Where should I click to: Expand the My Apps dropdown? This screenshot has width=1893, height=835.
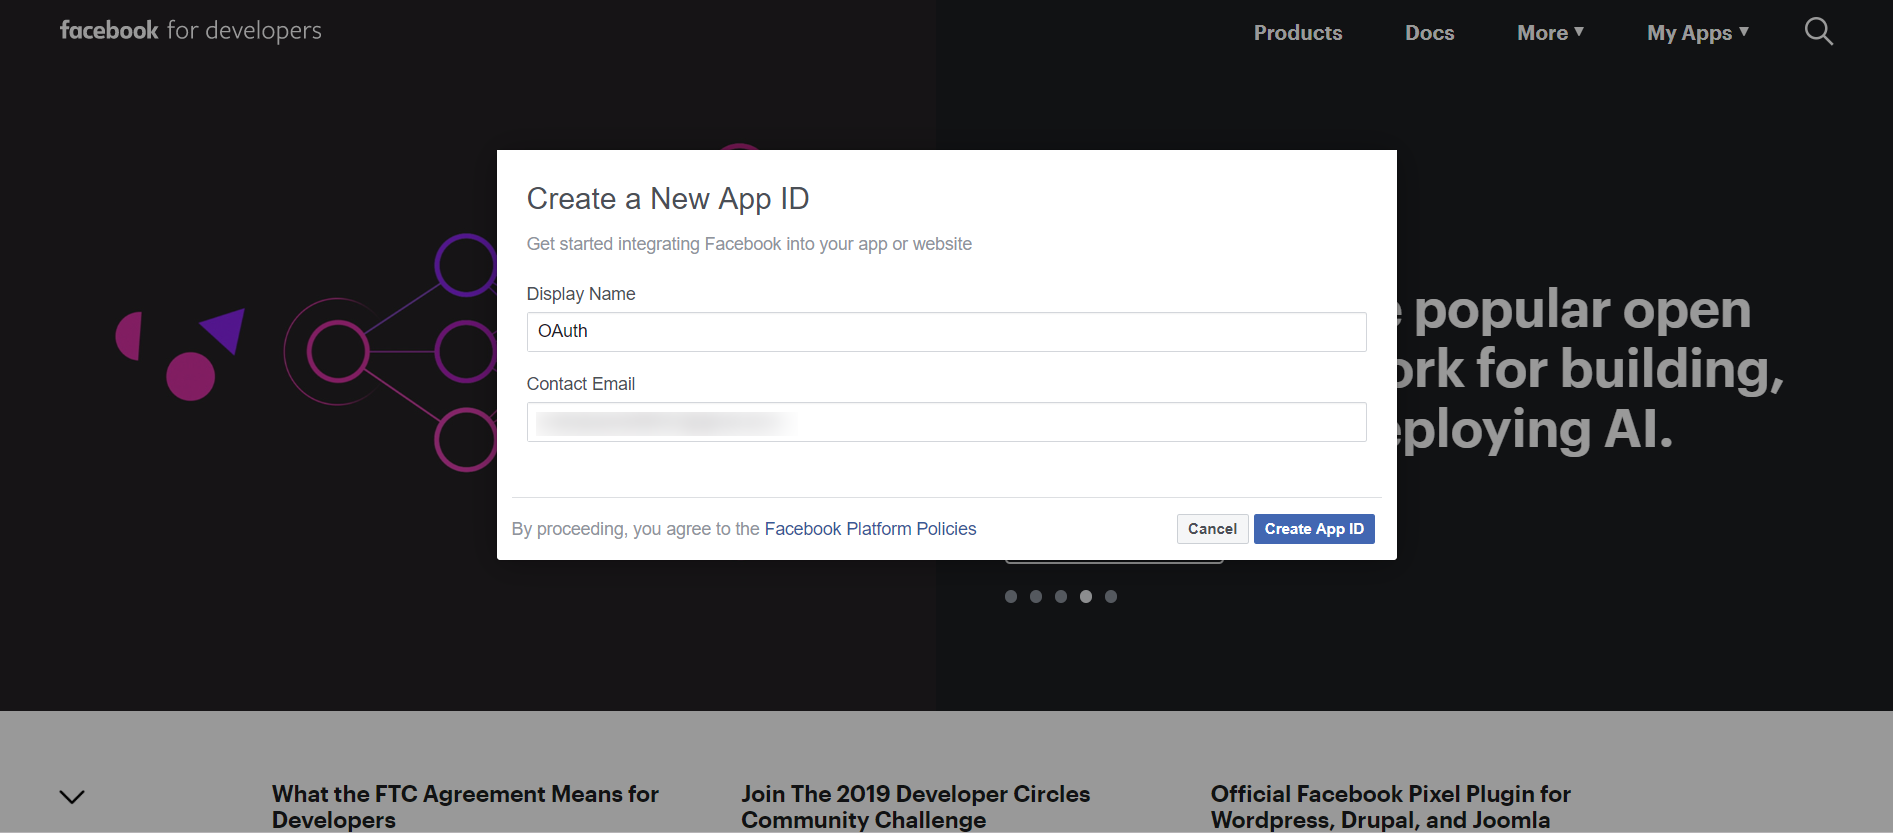[1698, 33]
